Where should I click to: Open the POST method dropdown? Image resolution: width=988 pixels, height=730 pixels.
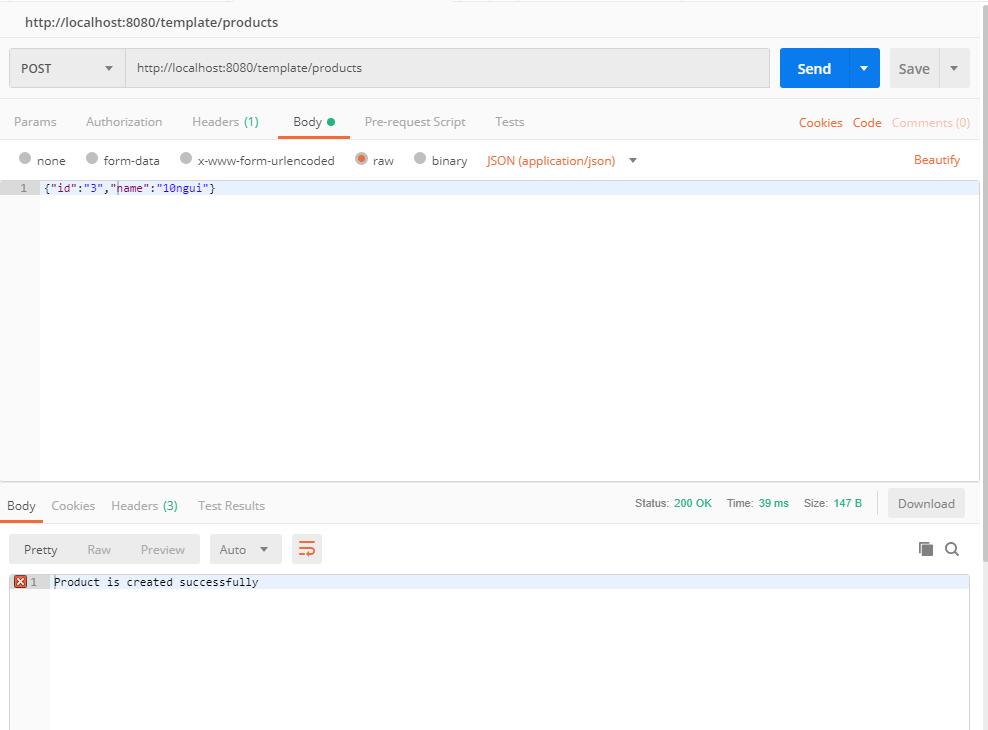[x=67, y=68]
